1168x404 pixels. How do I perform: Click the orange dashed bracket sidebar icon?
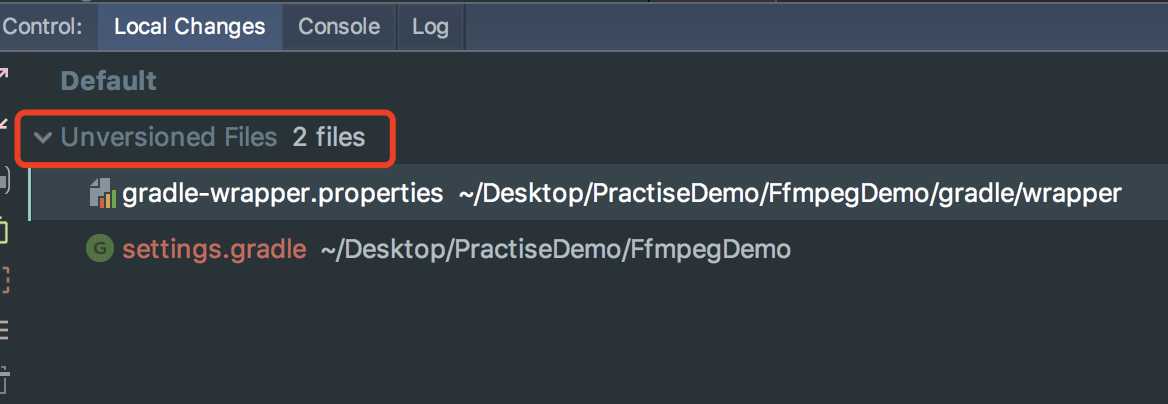click(x=4, y=279)
